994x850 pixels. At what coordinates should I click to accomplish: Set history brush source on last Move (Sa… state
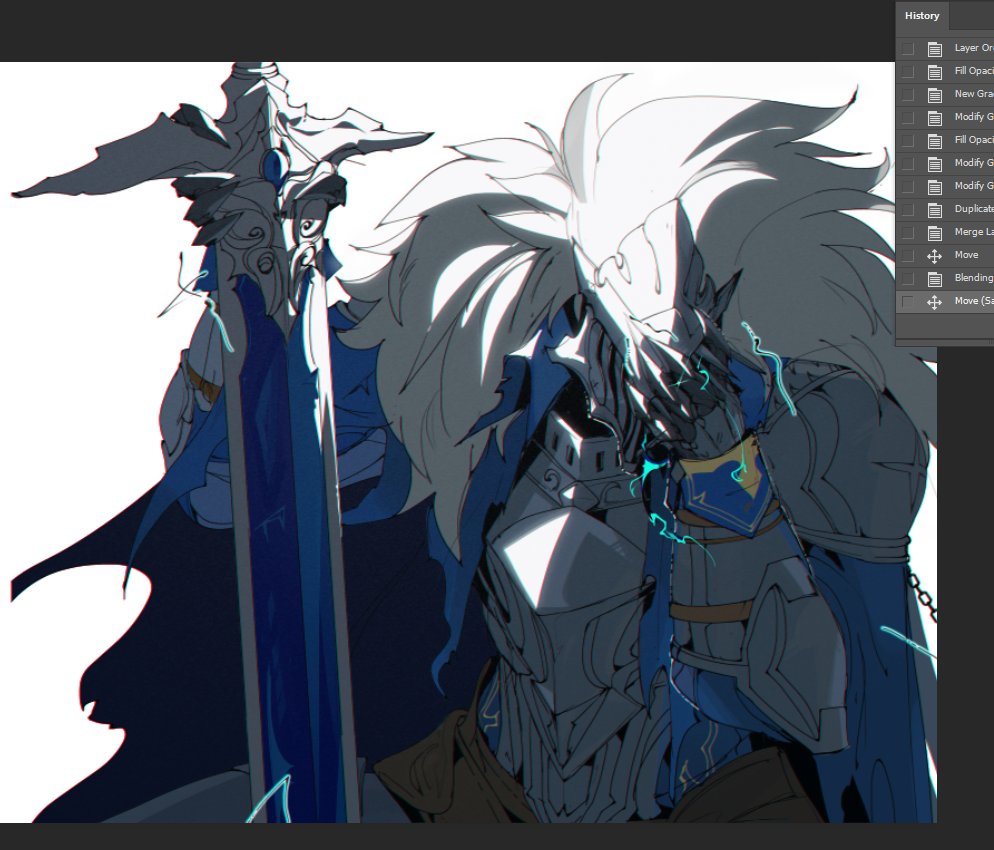point(908,302)
